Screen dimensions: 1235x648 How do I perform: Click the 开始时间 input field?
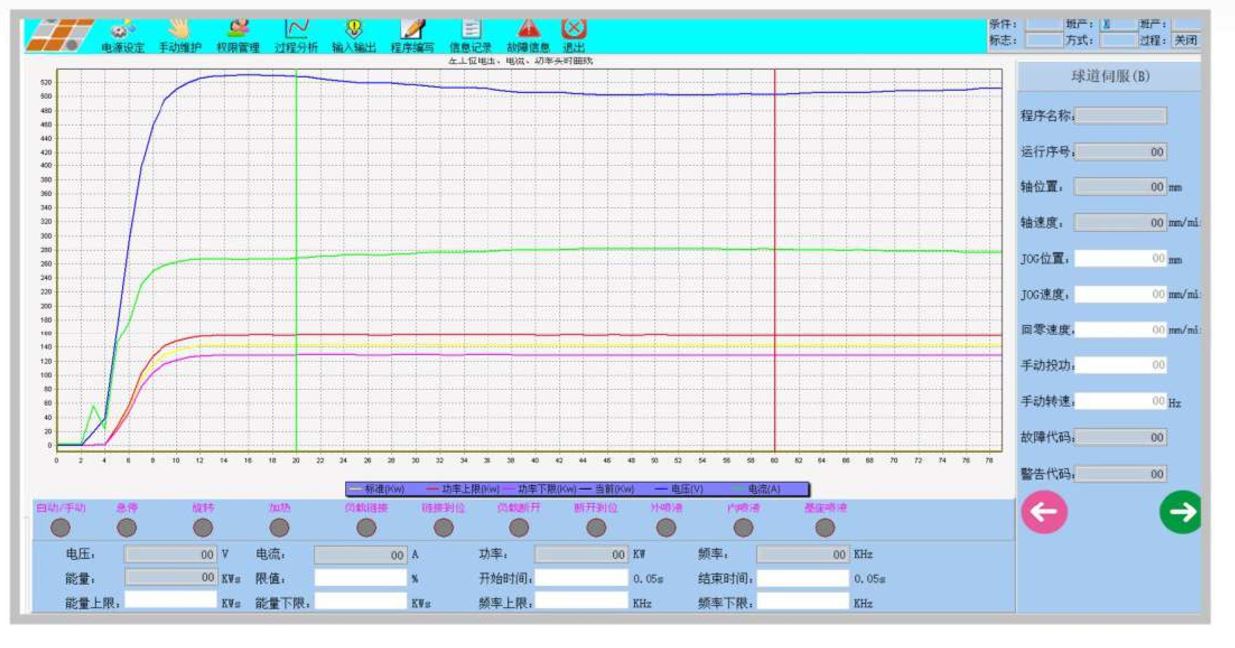click(581, 577)
